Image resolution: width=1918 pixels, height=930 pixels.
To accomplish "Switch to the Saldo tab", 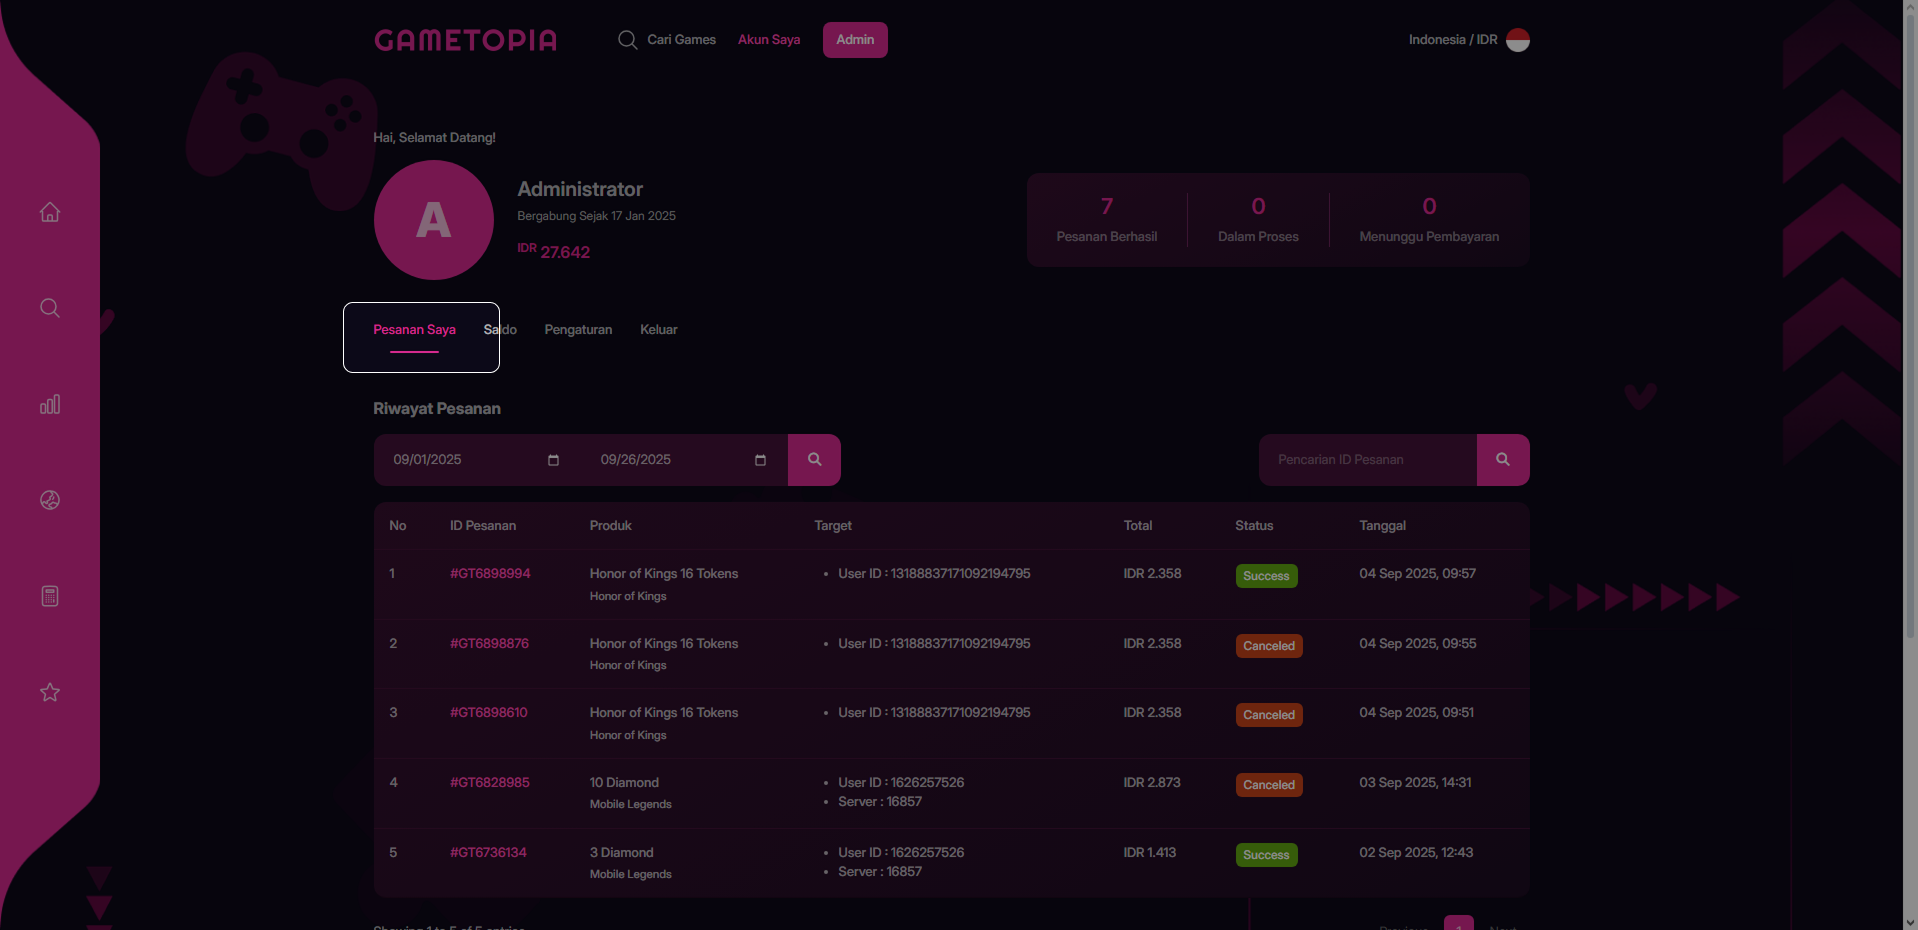I will 500,330.
